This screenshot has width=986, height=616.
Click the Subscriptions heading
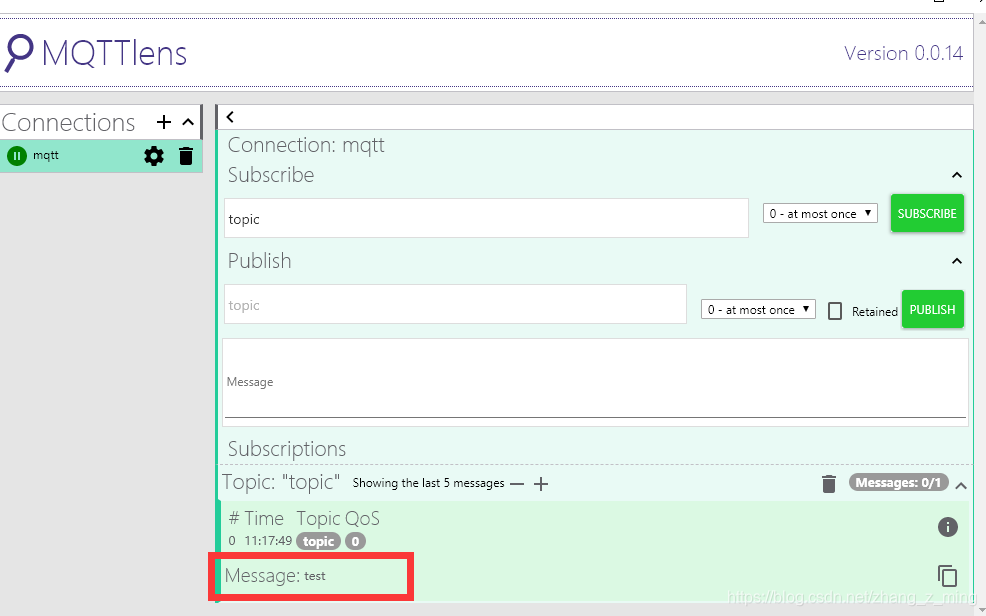coord(287,449)
